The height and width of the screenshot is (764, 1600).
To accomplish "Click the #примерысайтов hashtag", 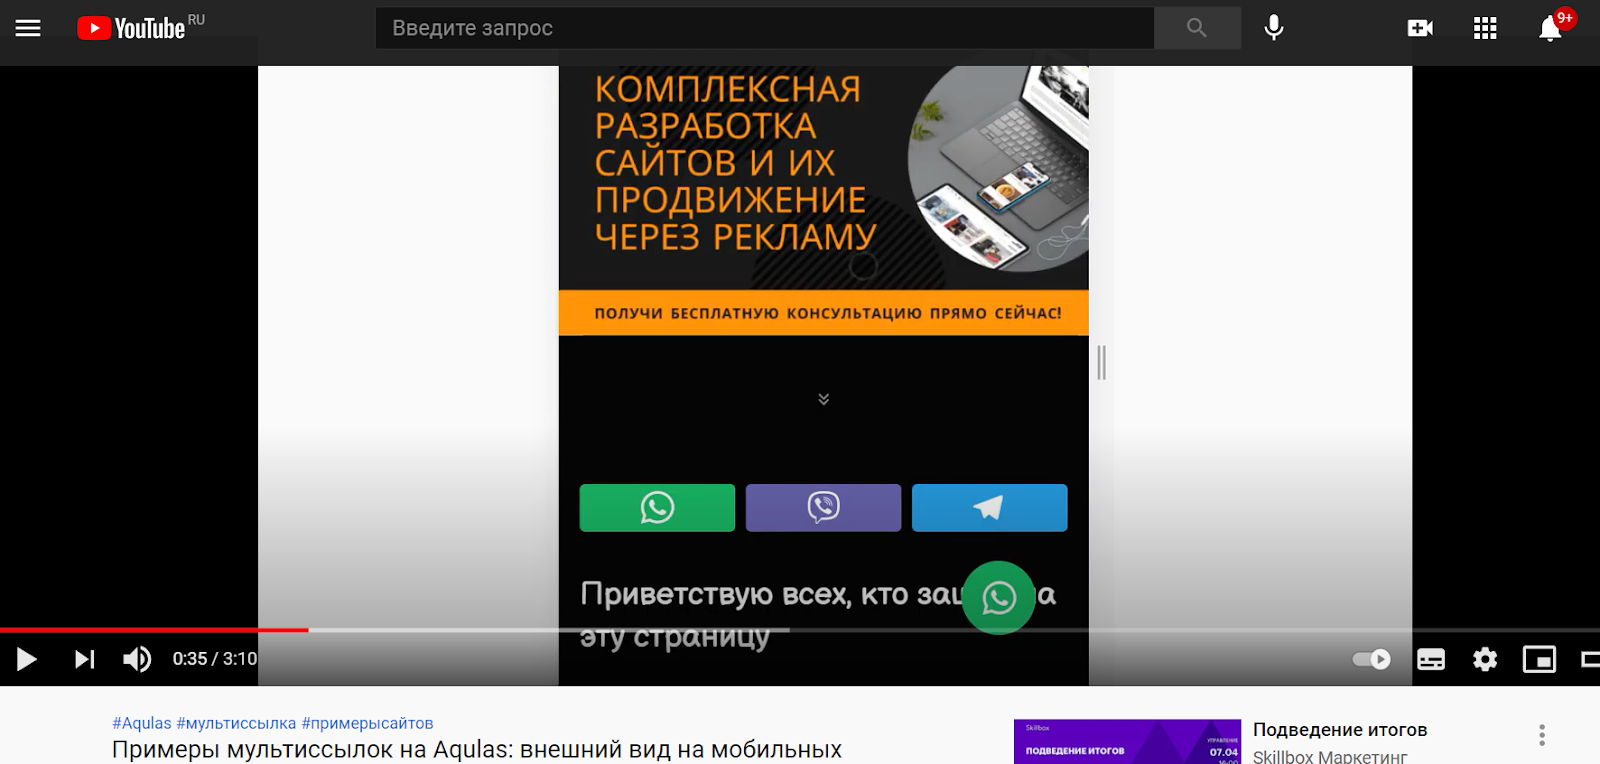I will 367,723.
